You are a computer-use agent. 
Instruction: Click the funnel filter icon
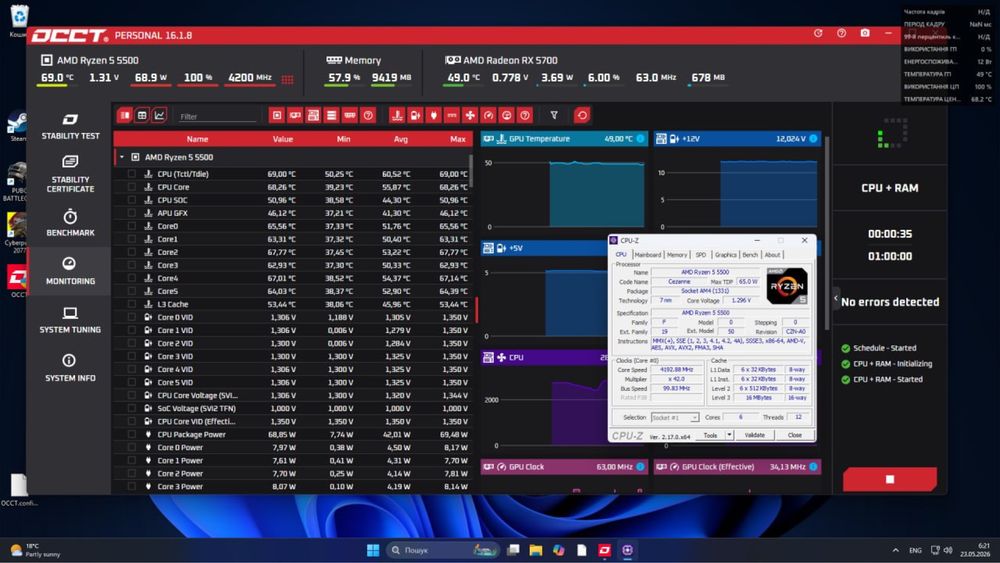coord(554,115)
